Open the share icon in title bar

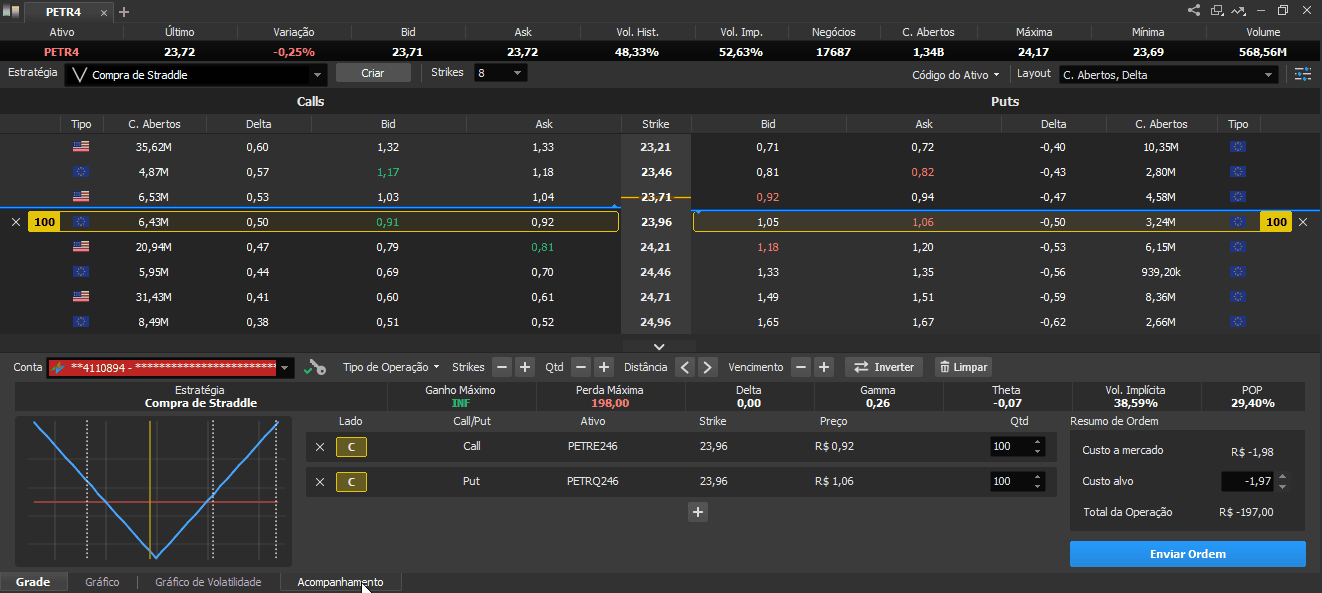pyautogui.click(x=1194, y=10)
